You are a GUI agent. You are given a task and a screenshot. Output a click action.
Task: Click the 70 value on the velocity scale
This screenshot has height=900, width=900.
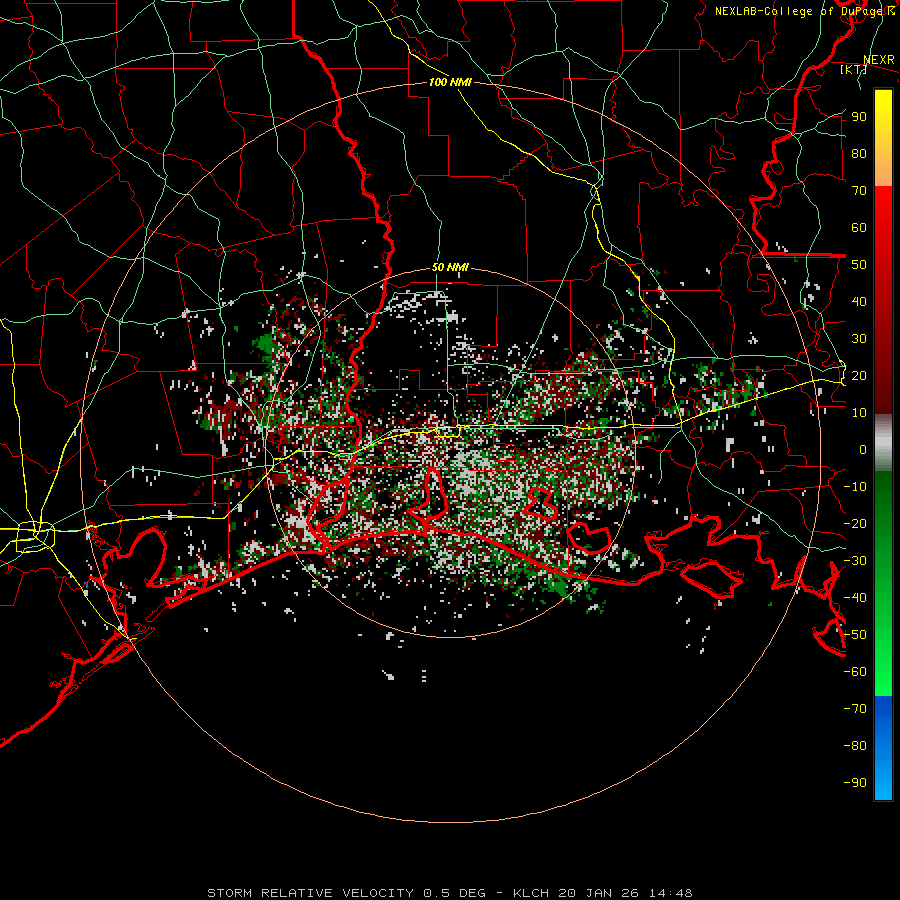tap(859, 191)
